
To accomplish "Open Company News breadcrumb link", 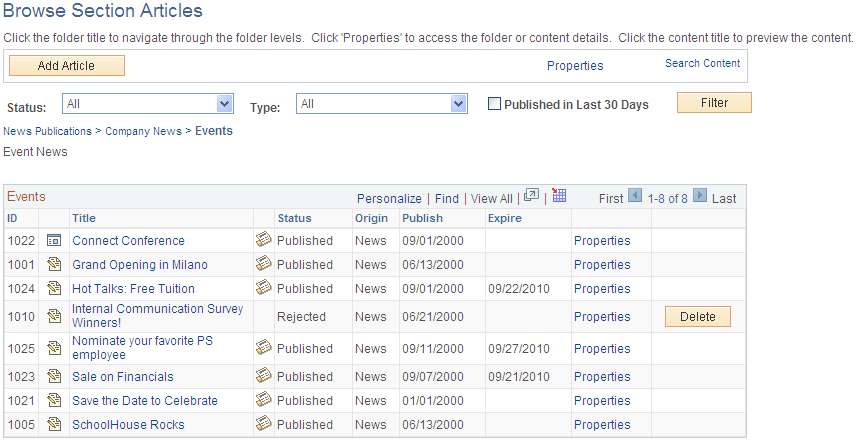I will pyautogui.click(x=144, y=131).
